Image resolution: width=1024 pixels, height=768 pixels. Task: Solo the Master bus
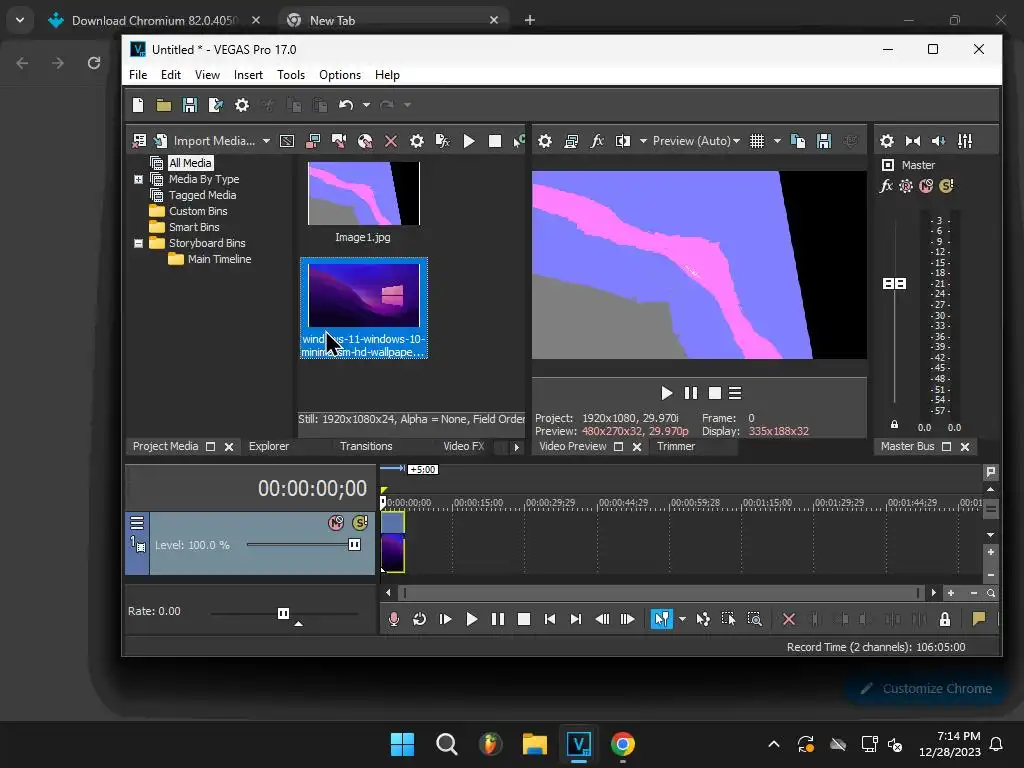point(946,186)
